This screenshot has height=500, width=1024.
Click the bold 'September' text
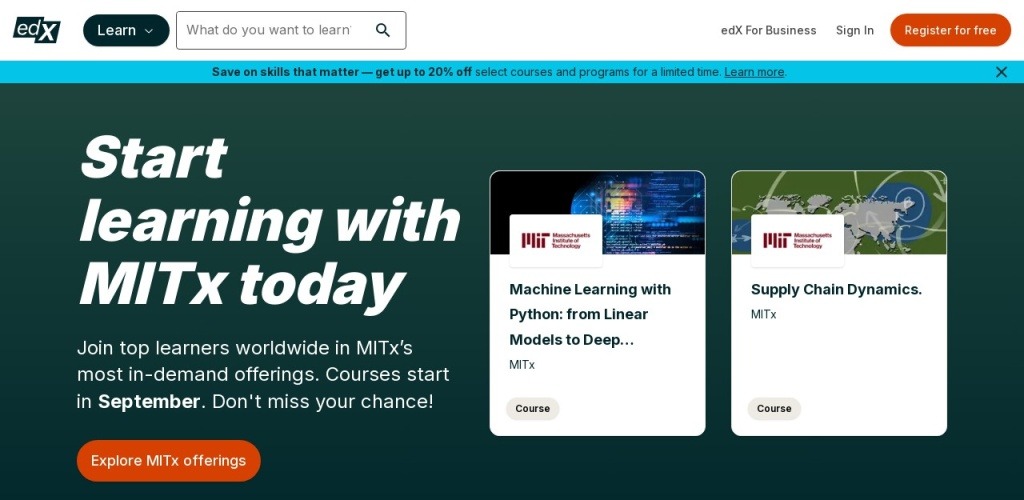point(149,401)
